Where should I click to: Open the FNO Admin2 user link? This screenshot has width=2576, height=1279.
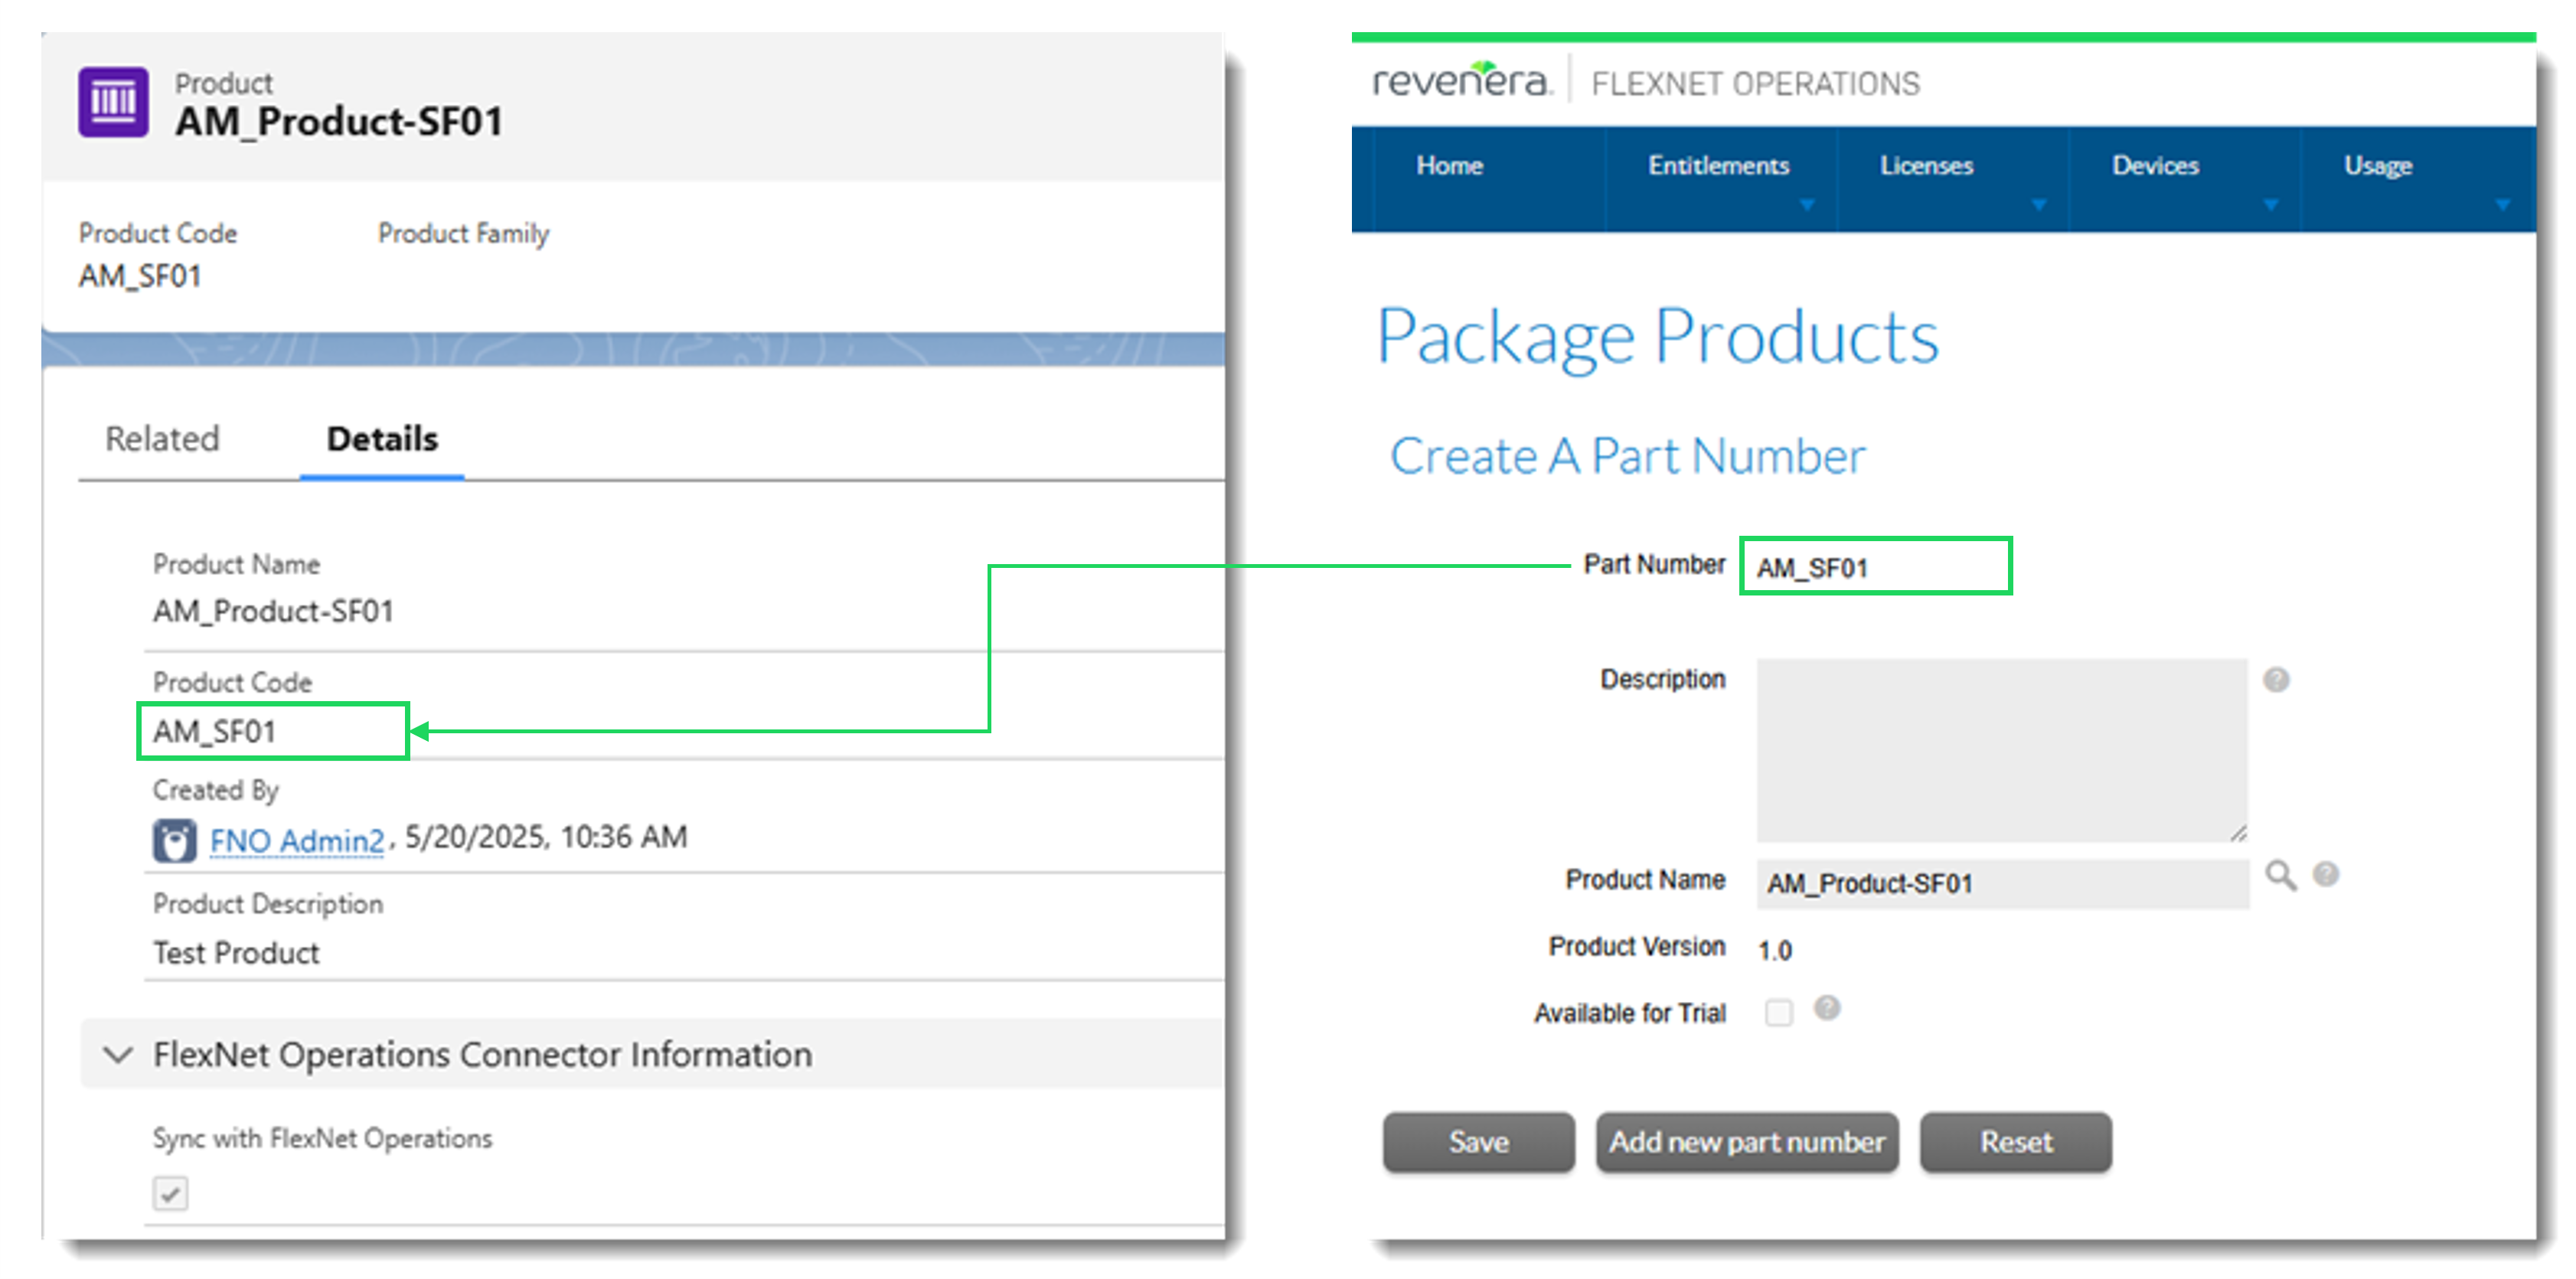click(x=297, y=841)
